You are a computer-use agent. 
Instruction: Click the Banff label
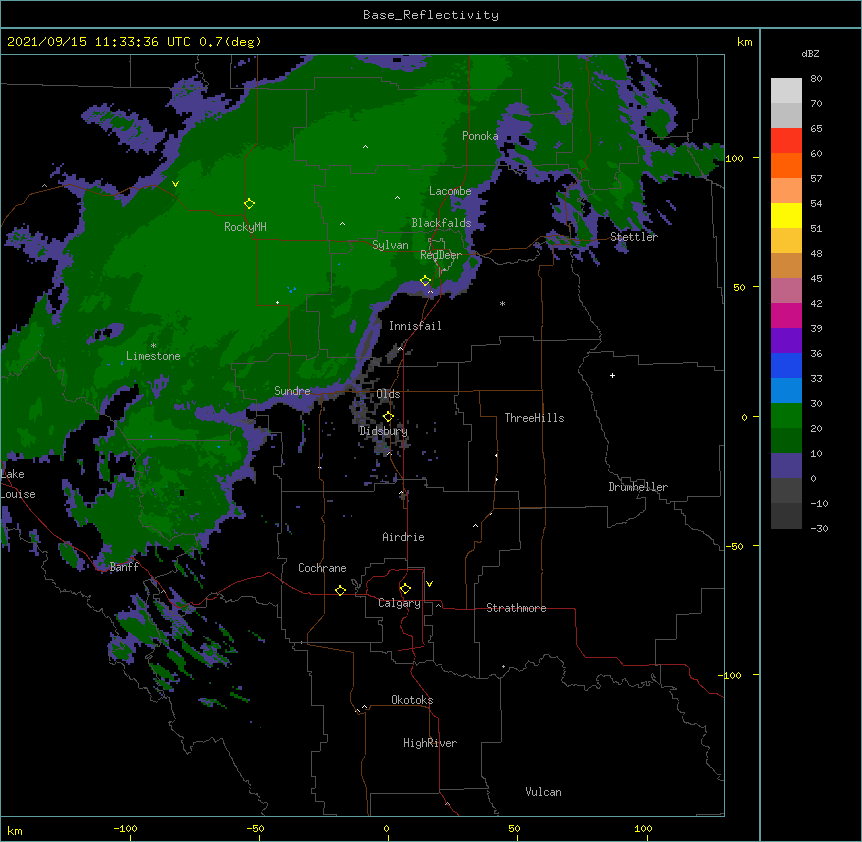tap(124, 567)
